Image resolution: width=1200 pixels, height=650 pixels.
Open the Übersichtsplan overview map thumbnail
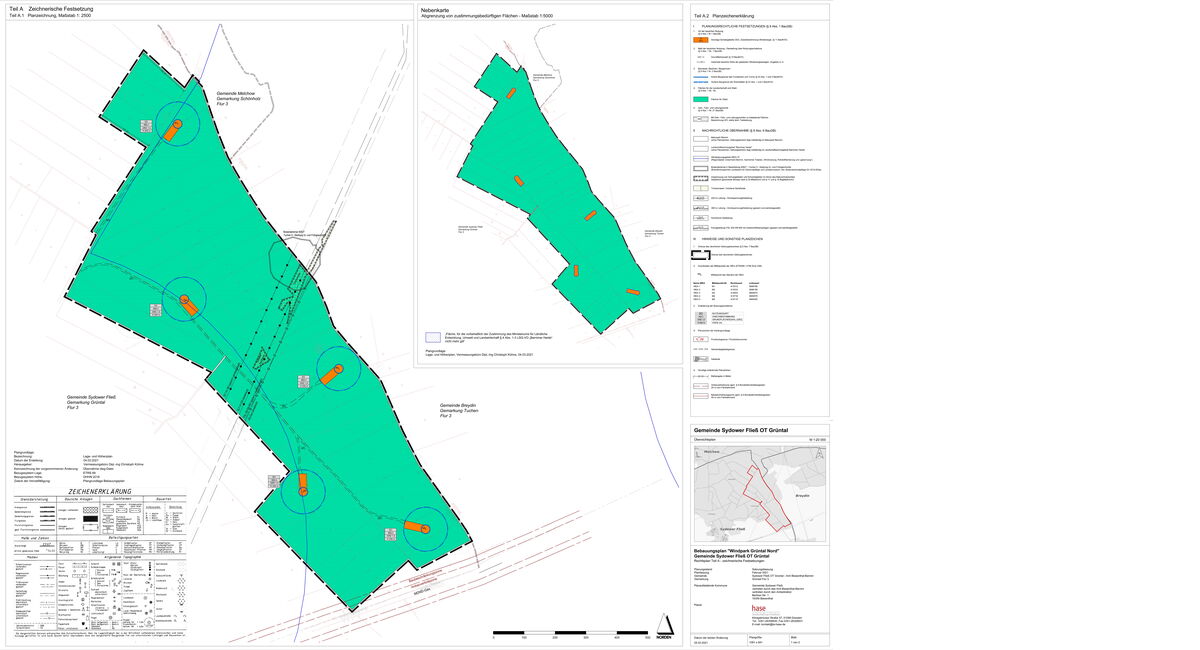[760, 491]
